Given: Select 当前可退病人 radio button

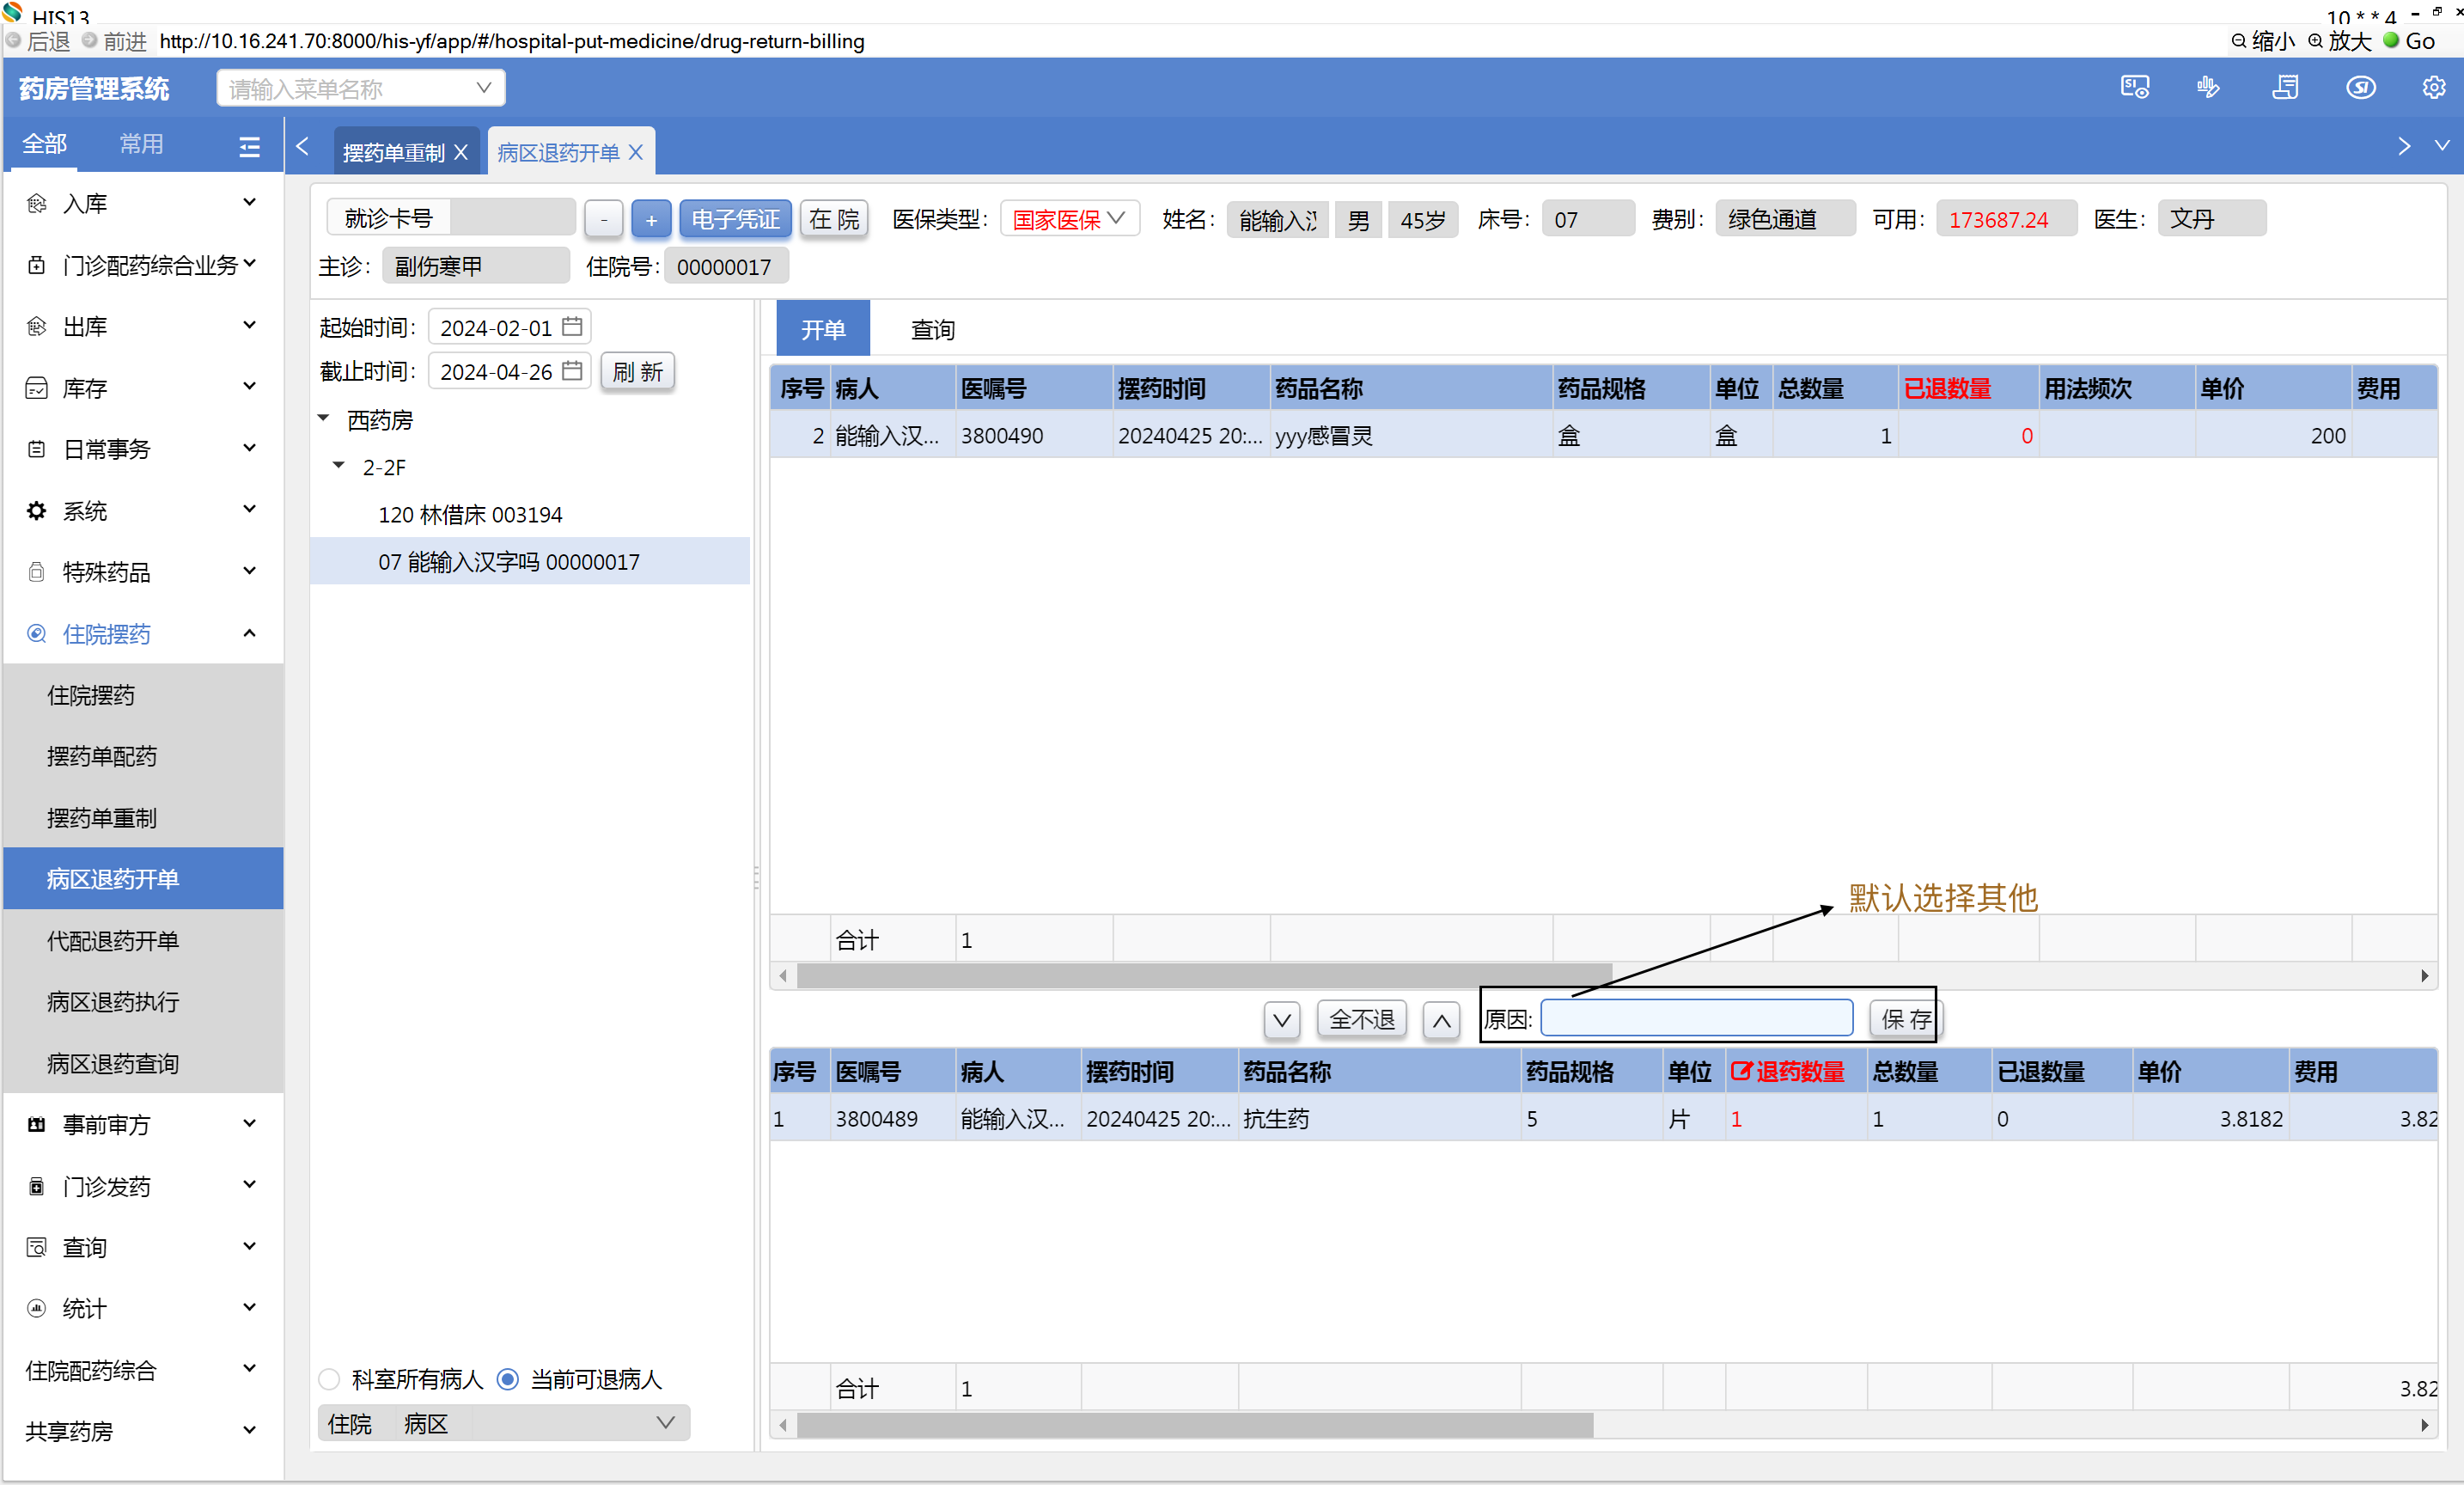Looking at the screenshot, I should (x=508, y=1379).
